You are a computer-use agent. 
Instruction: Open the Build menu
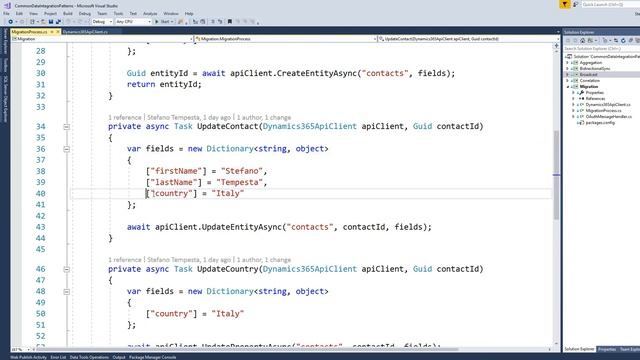(x=68, y=13)
